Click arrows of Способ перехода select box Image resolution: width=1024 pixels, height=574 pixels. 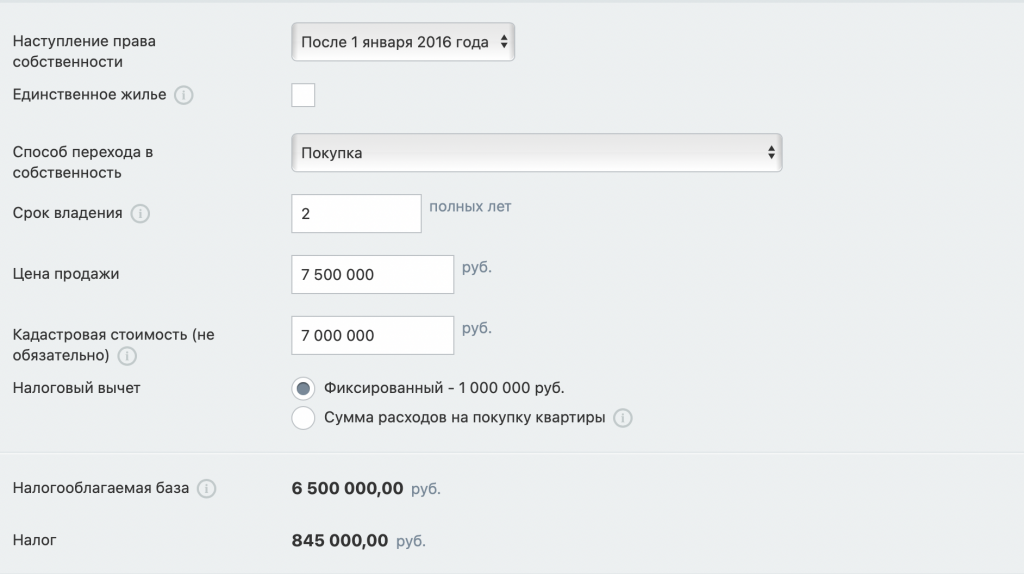click(x=770, y=153)
